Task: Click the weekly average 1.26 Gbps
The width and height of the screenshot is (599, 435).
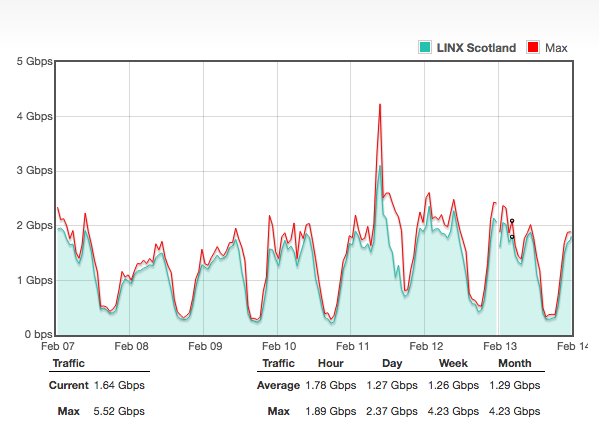Action: [x=453, y=385]
